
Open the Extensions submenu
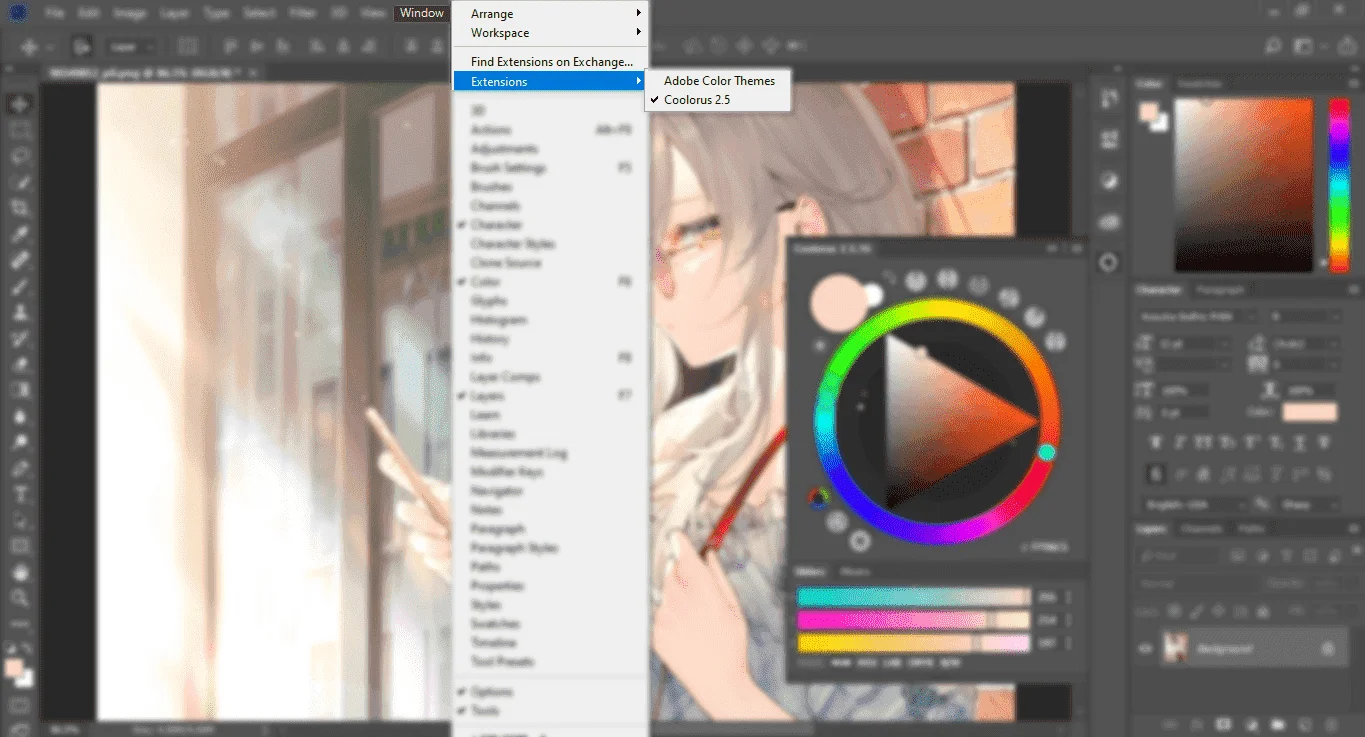[x=550, y=81]
